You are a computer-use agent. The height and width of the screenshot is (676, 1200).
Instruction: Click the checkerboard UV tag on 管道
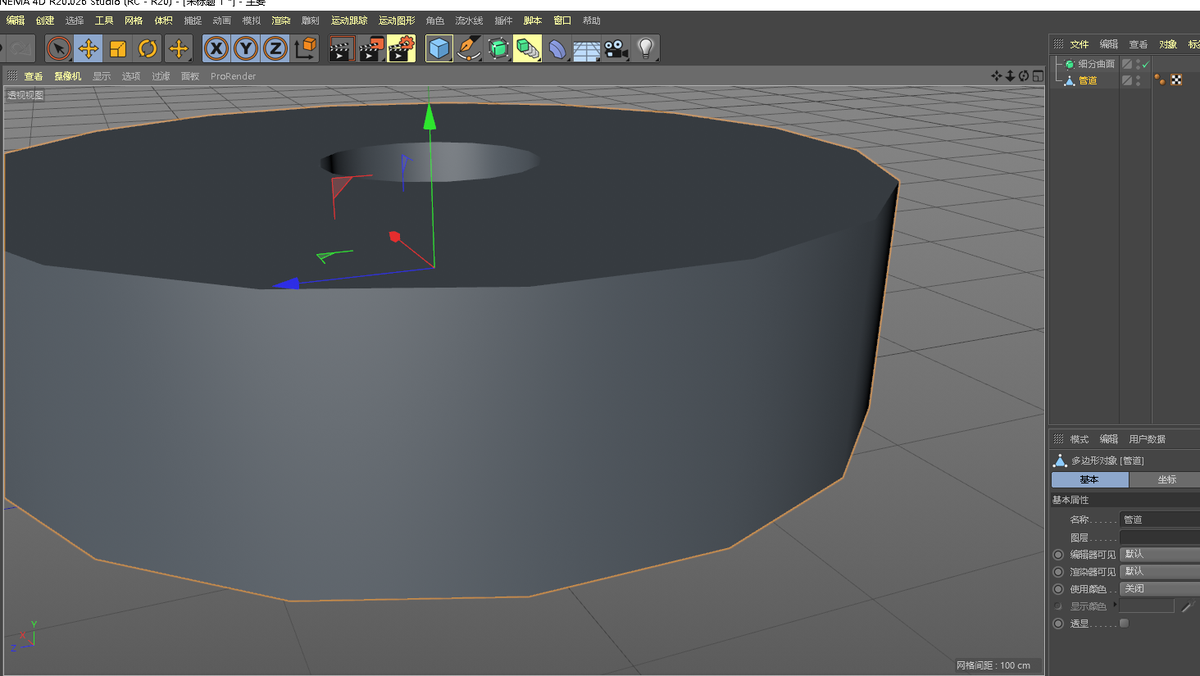(x=1176, y=80)
